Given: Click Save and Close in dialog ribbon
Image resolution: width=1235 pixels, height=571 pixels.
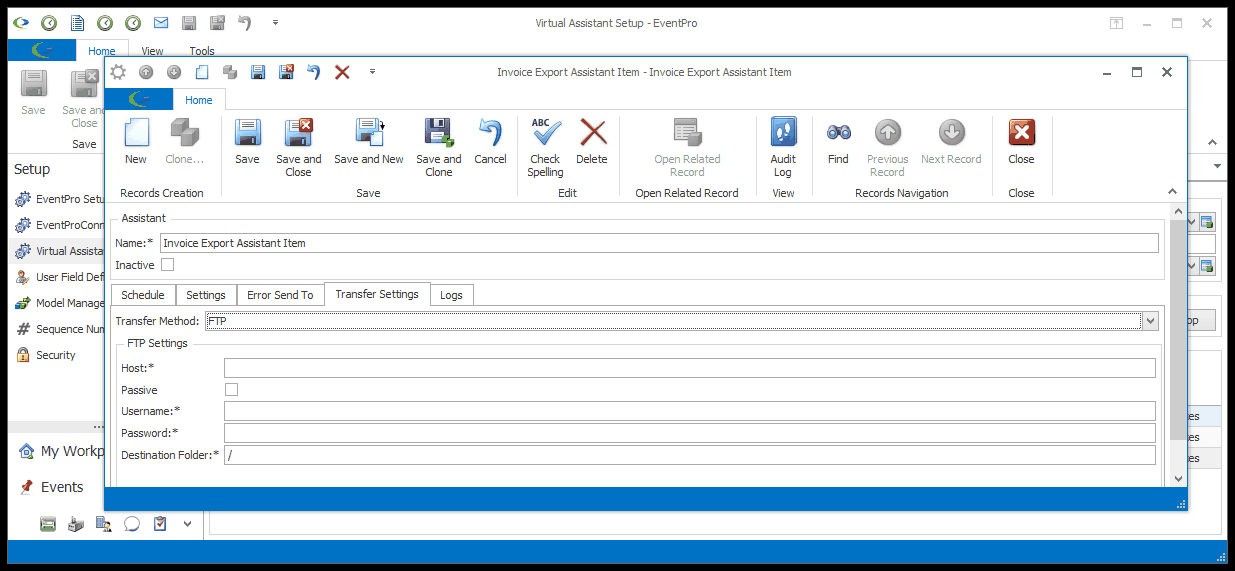Looking at the screenshot, I should click(299, 133).
